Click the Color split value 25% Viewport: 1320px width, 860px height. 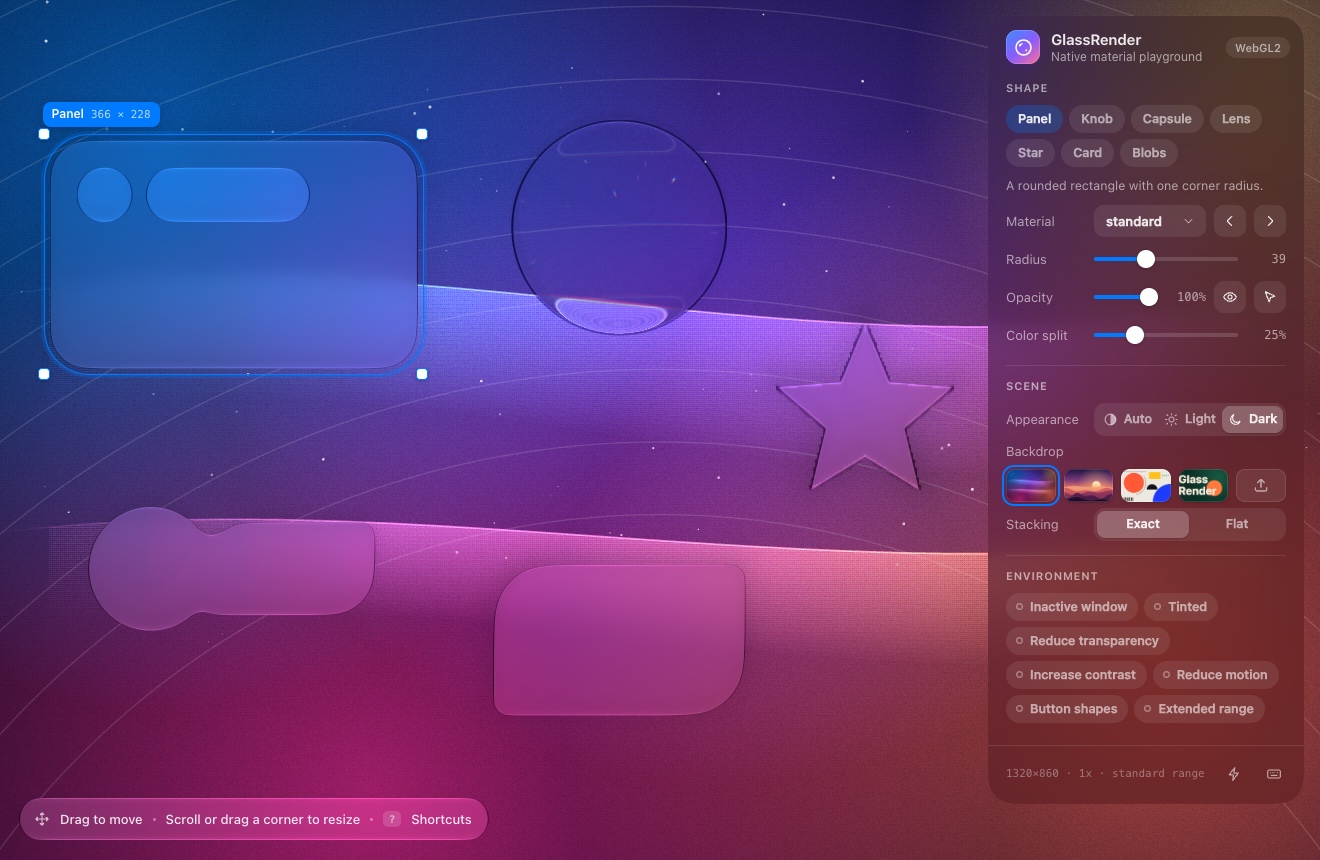(x=1275, y=335)
